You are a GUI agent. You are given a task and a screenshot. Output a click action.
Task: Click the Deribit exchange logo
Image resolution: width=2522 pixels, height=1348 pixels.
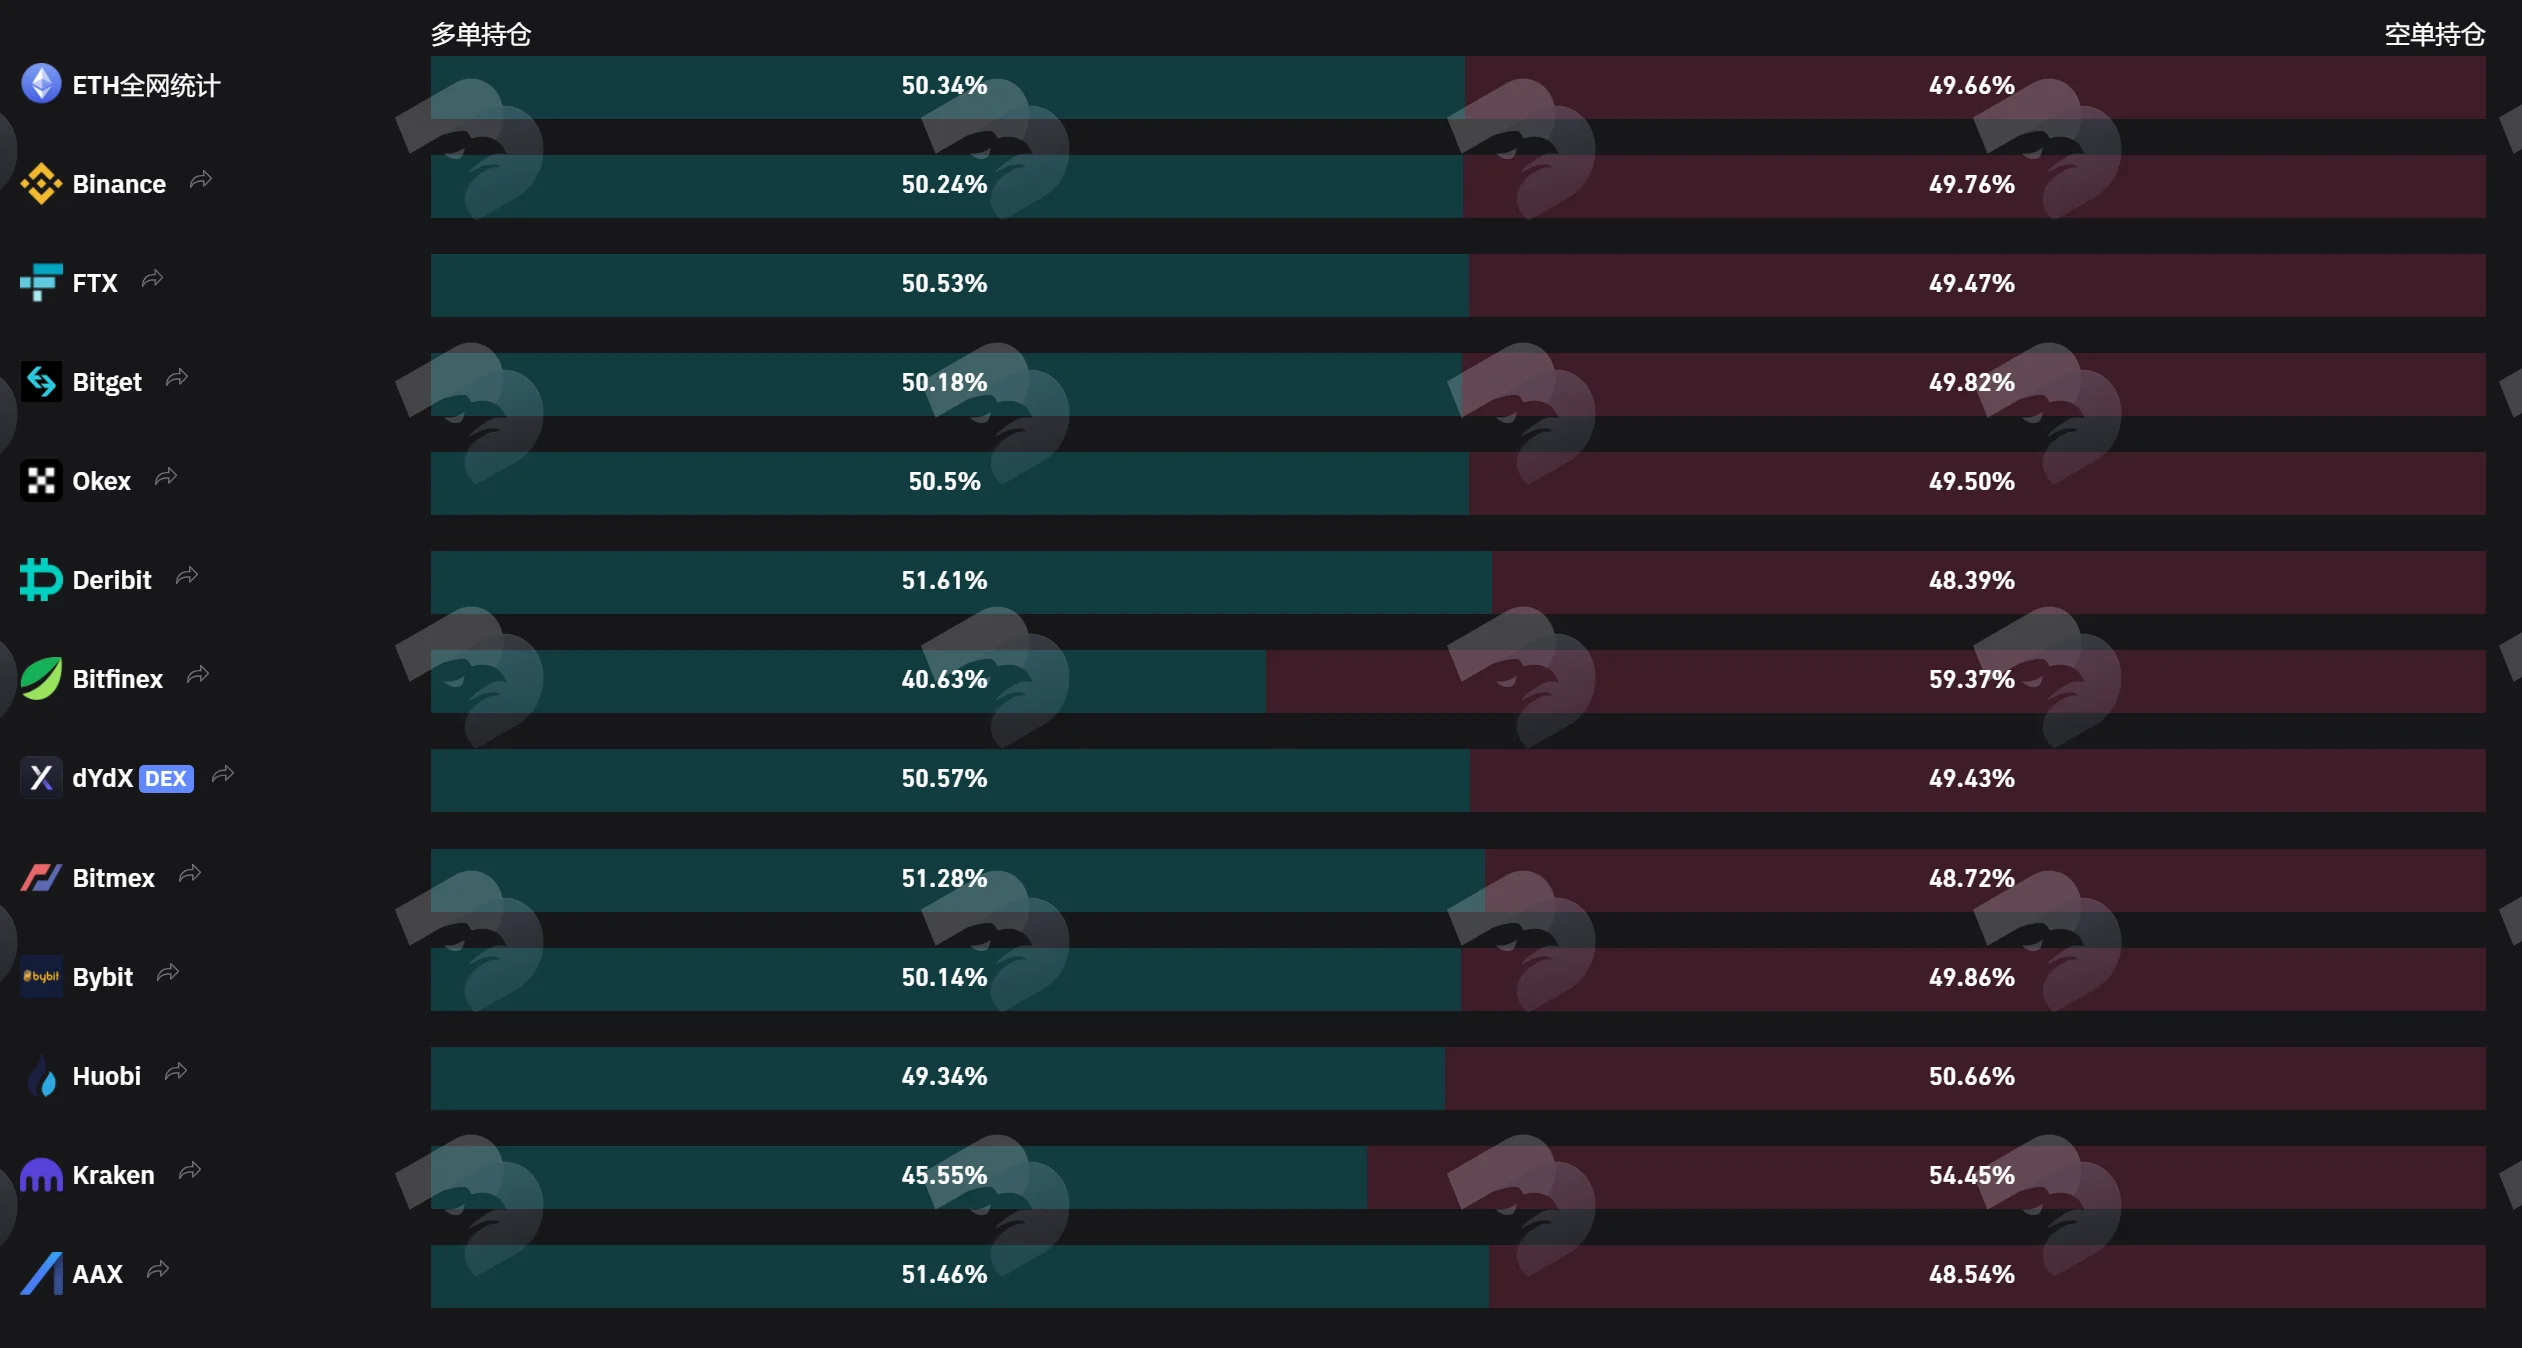[x=41, y=579]
